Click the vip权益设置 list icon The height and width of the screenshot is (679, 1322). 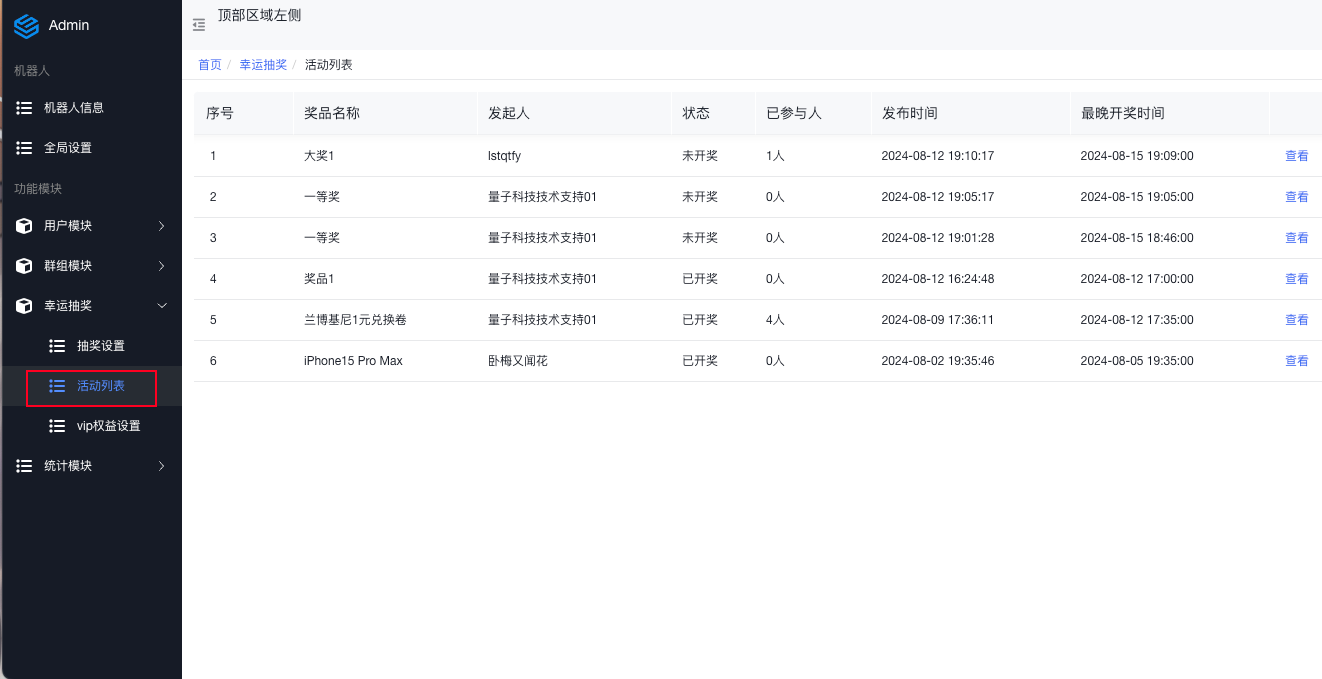coord(57,426)
